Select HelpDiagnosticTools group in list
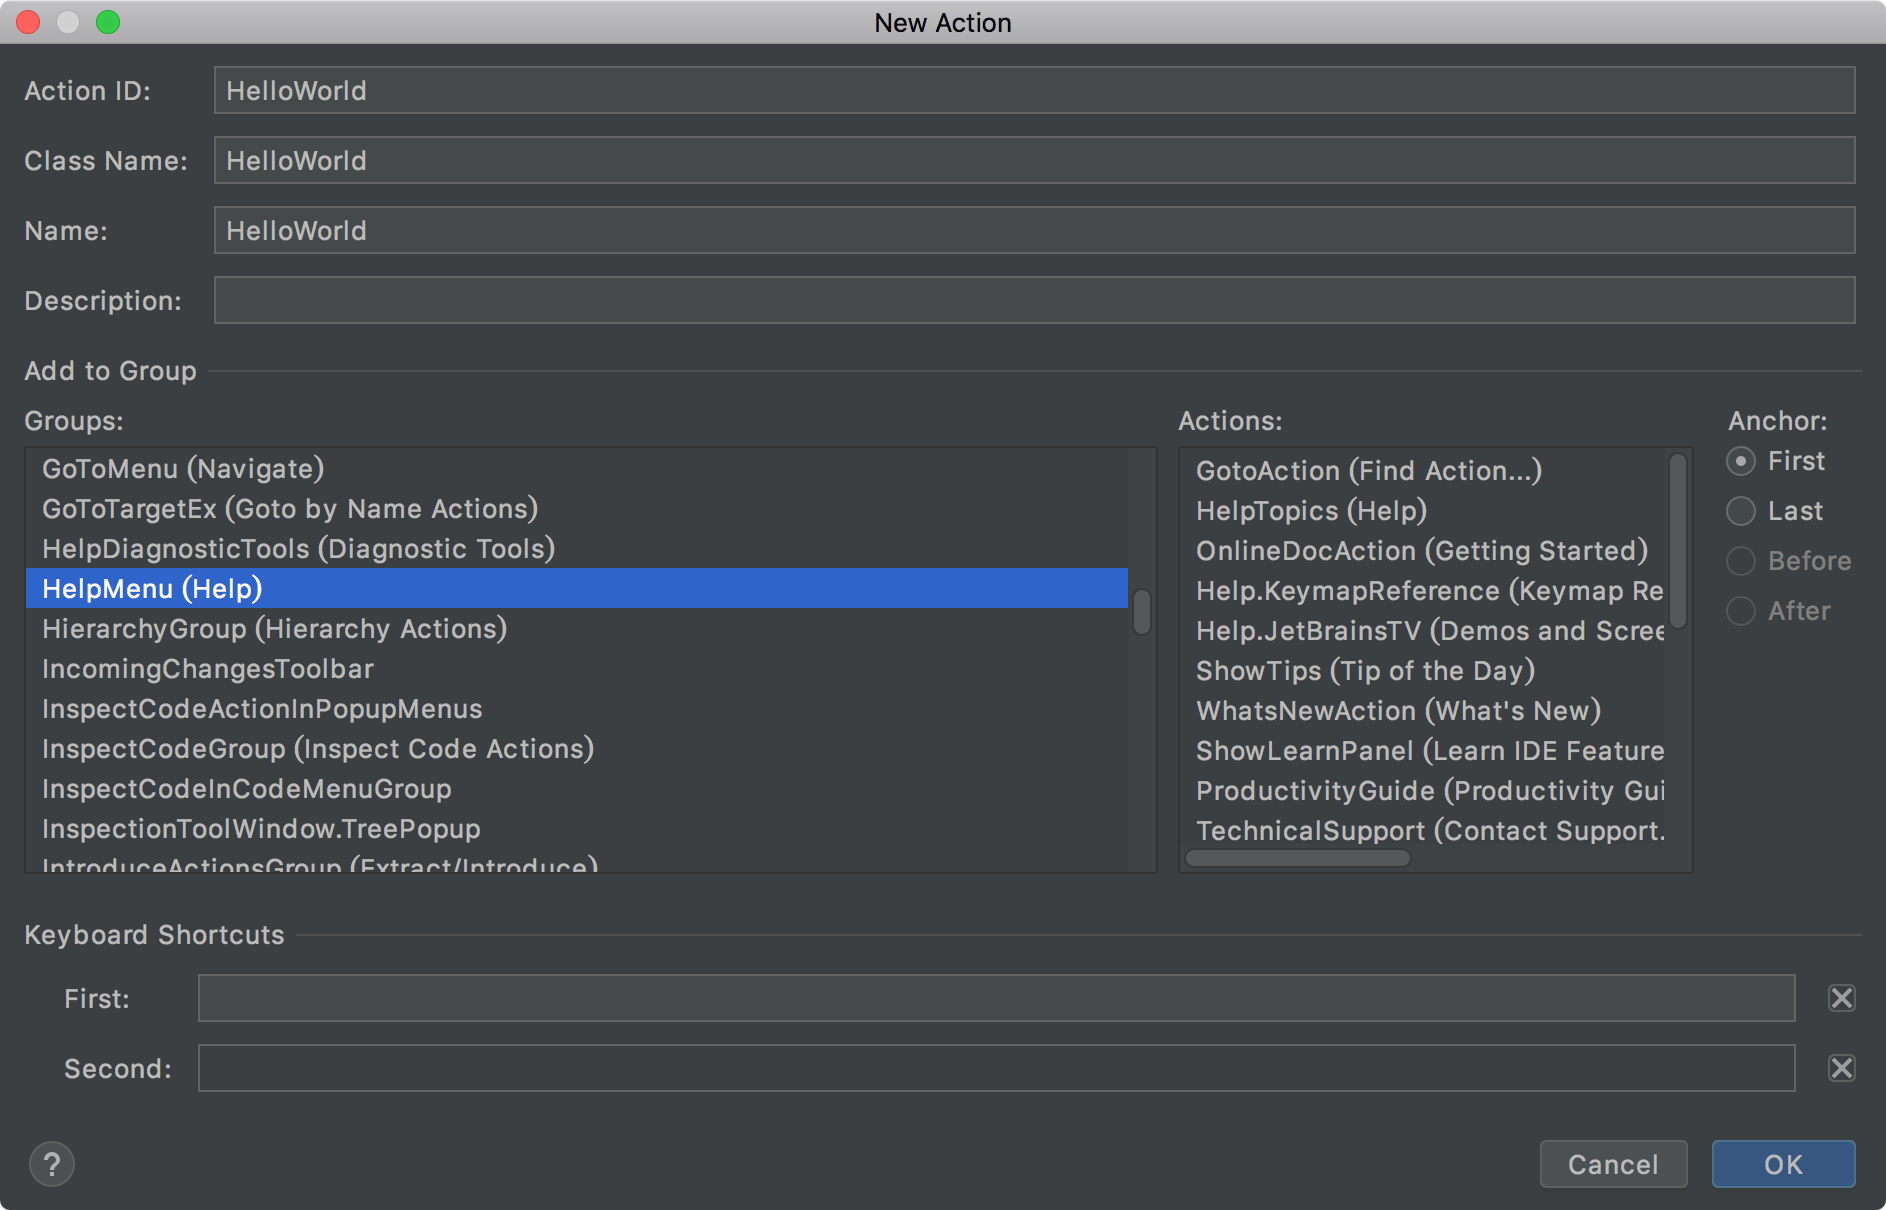This screenshot has height=1210, width=1886. pyautogui.click(x=298, y=549)
